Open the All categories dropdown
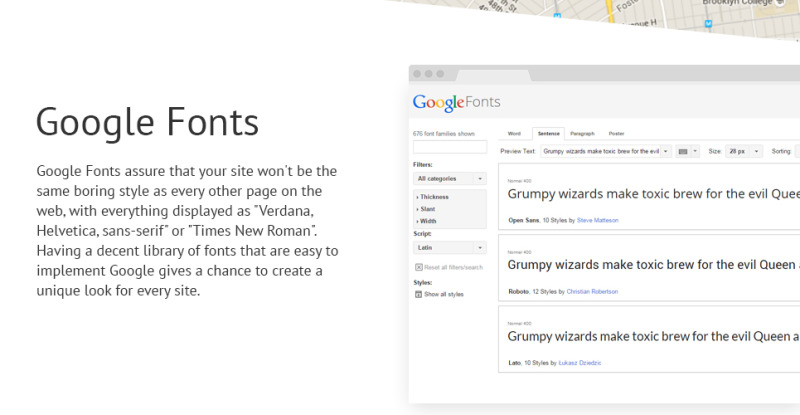The width and height of the screenshot is (800, 415). [x=449, y=179]
